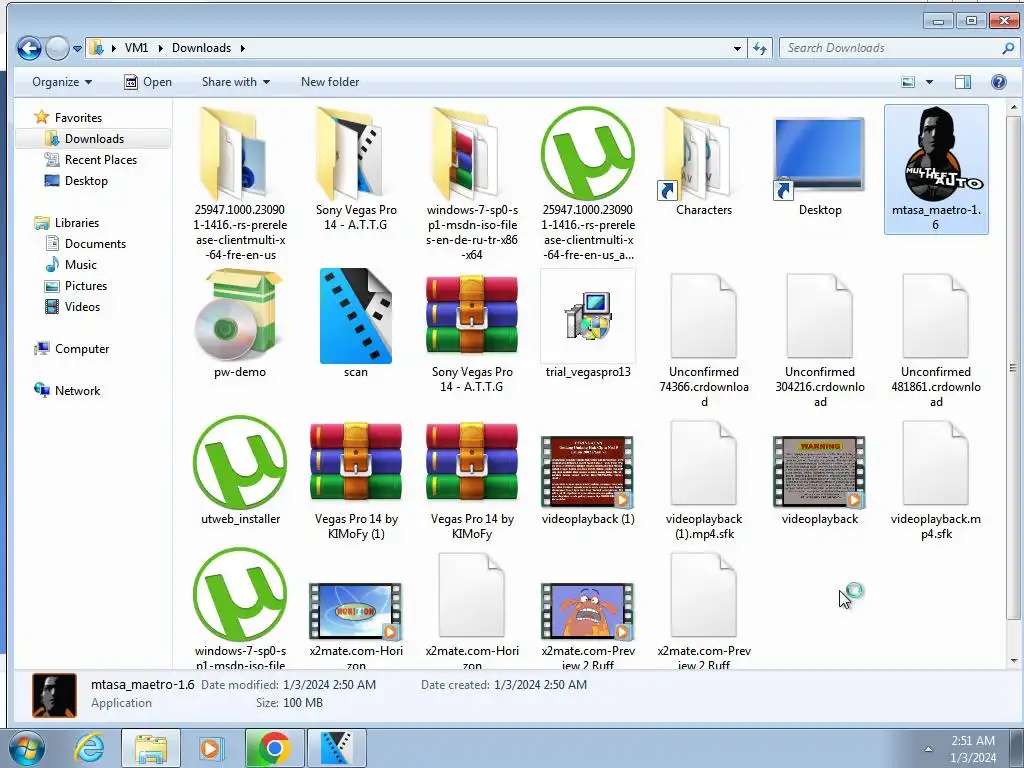Change view using the view icon
The width and height of the screenshot is (1024, 768).
click(x=908, y=82)
